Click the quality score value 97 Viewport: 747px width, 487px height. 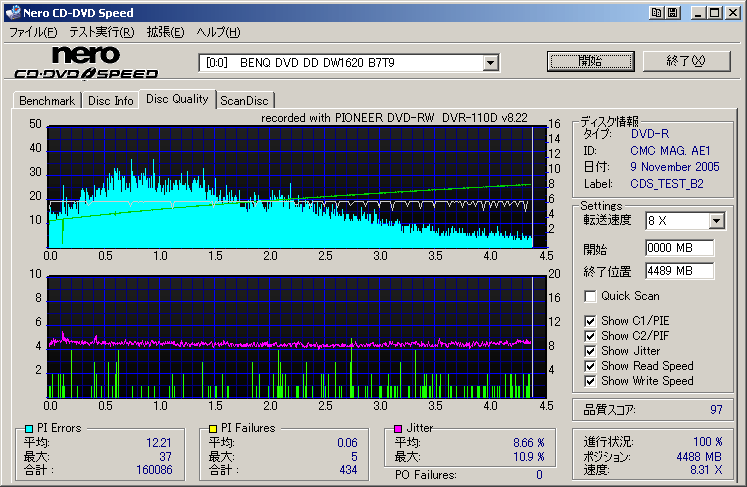coord(716,410)
